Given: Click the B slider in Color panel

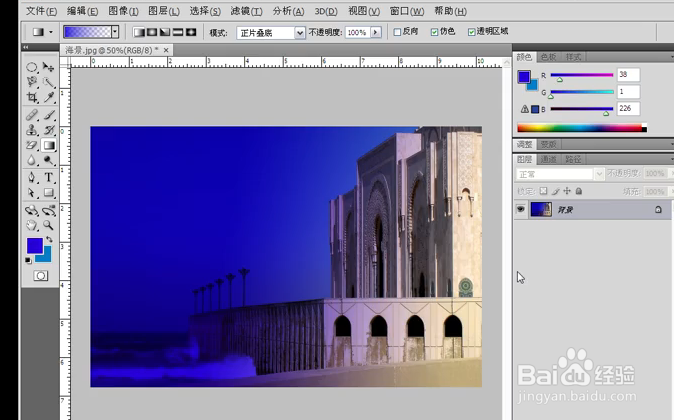Looking at the screenshot, I should coord(582,109).
